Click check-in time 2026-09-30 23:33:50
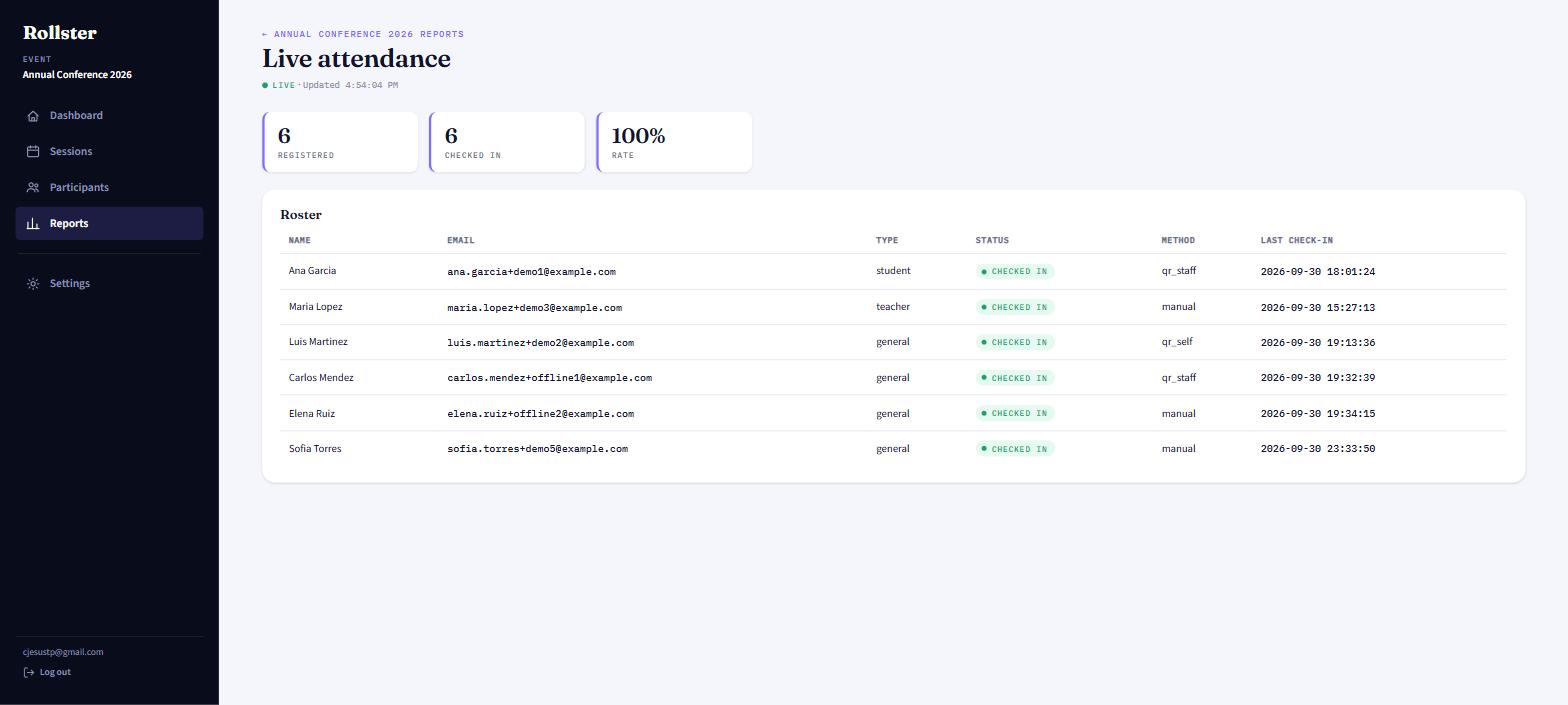 (1318, 449)
